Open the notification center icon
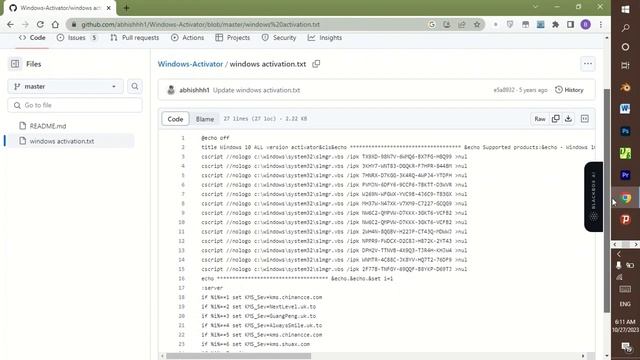Screen dimensions: 640x360 [625, 347]
